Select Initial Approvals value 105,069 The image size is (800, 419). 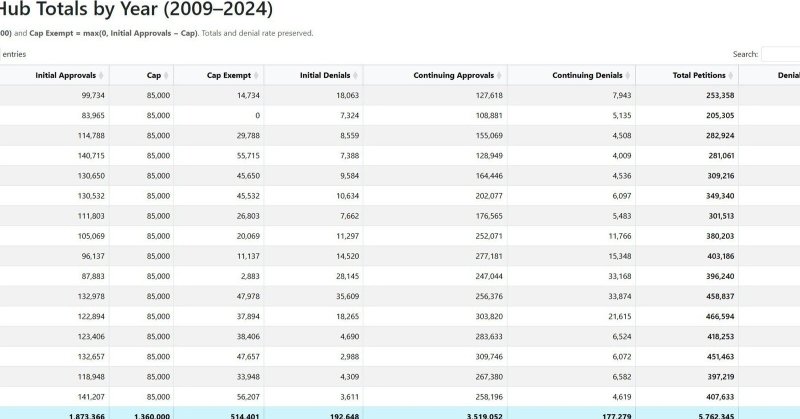[x=91, y=236]
